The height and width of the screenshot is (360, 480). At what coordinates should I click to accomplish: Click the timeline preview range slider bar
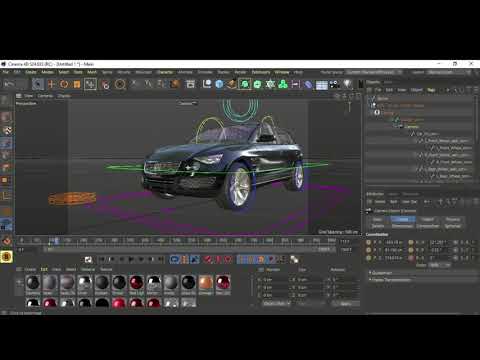190,249
